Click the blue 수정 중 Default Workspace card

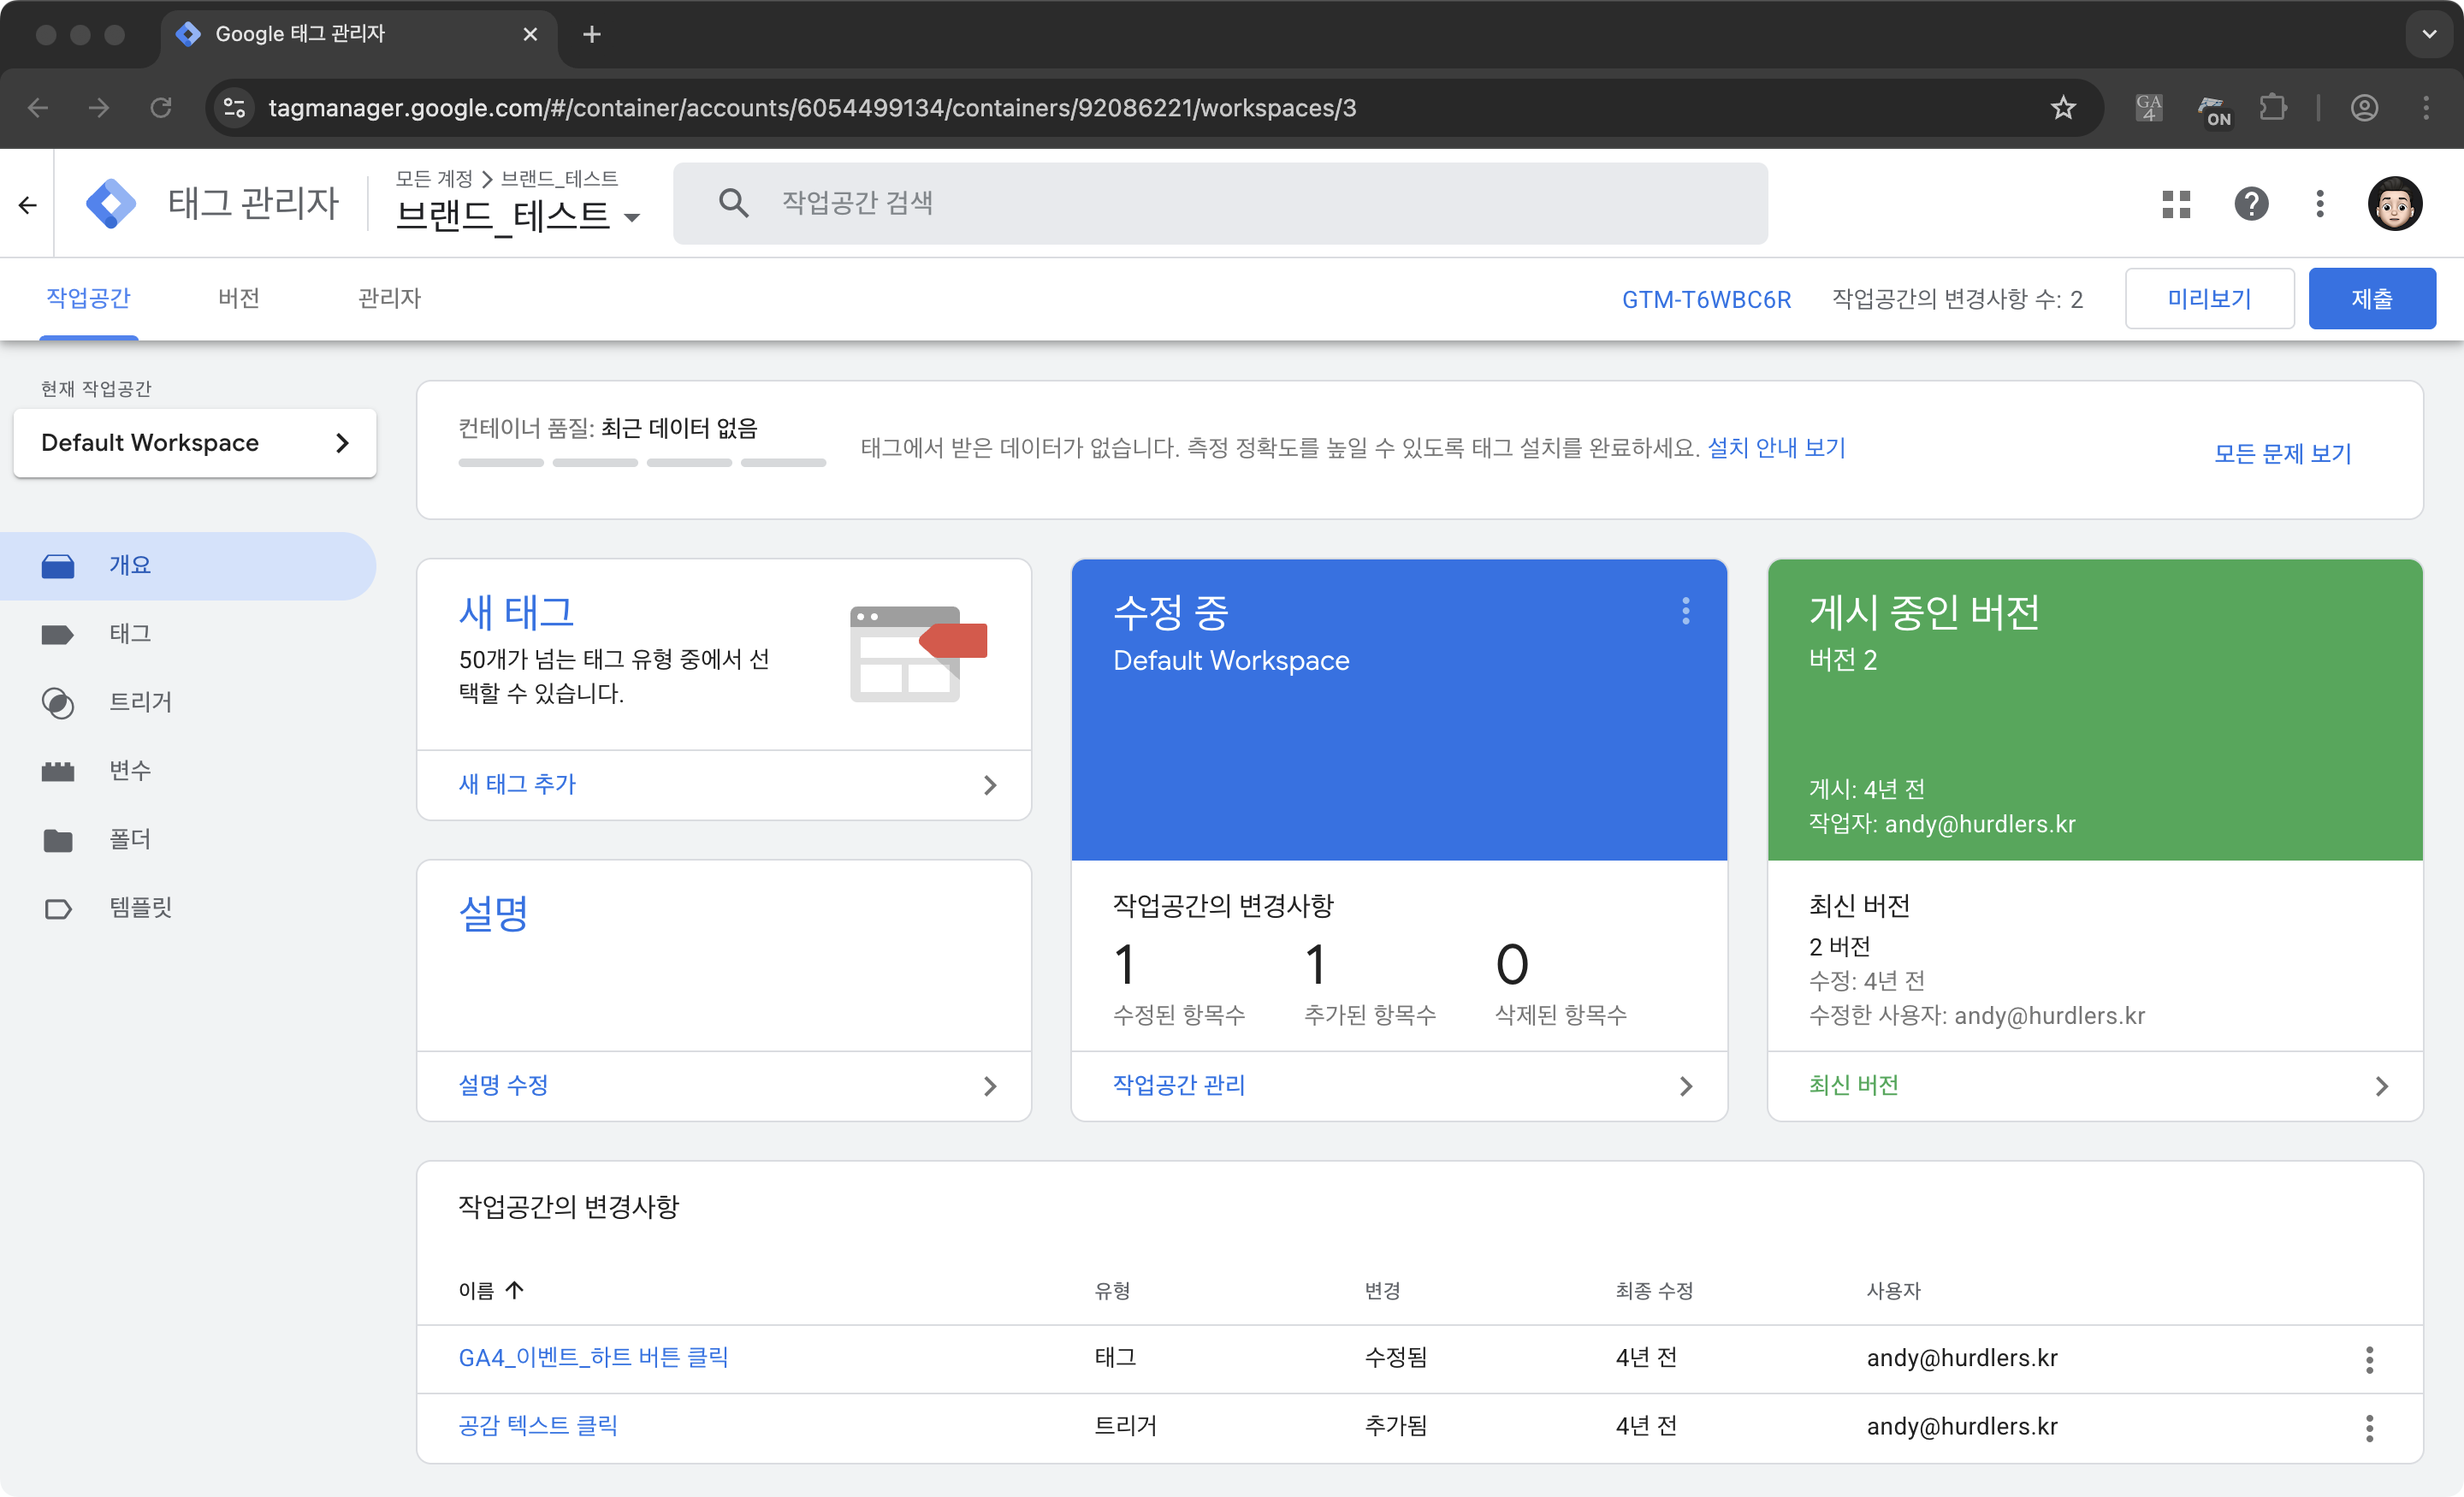[x=1399, y=710]
